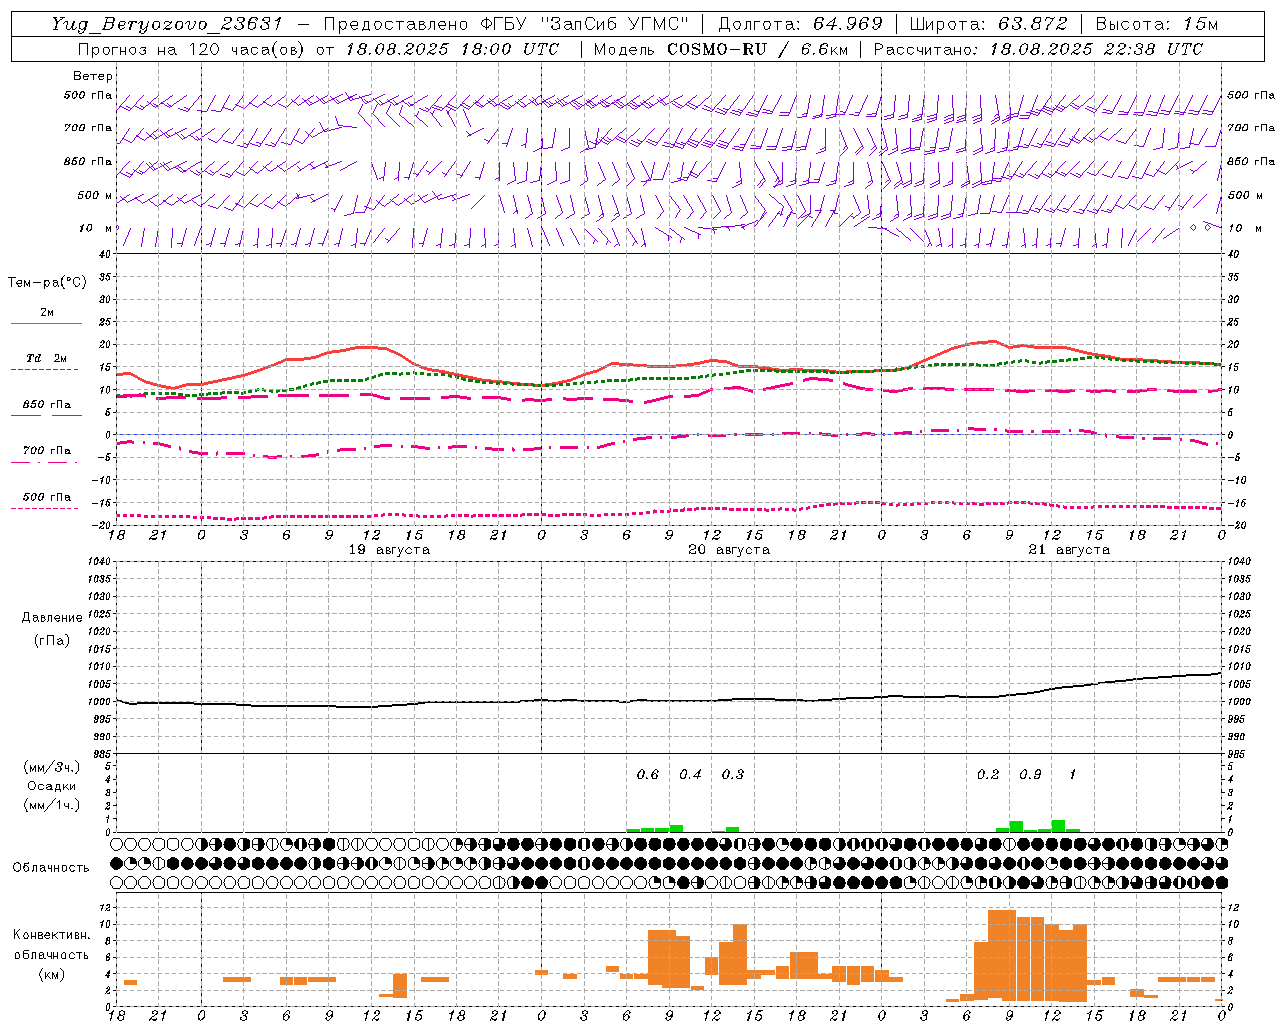
Task: Select the provider text "ЗапСиб УГМС"
Action: (614, 24)
